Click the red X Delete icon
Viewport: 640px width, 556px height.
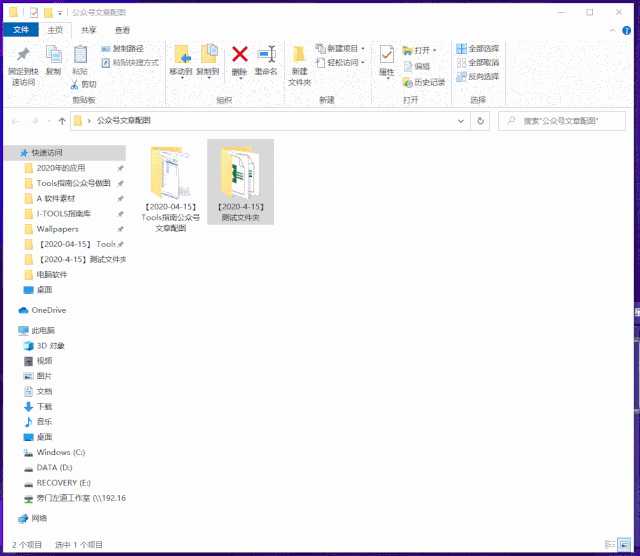click(240, 54)
